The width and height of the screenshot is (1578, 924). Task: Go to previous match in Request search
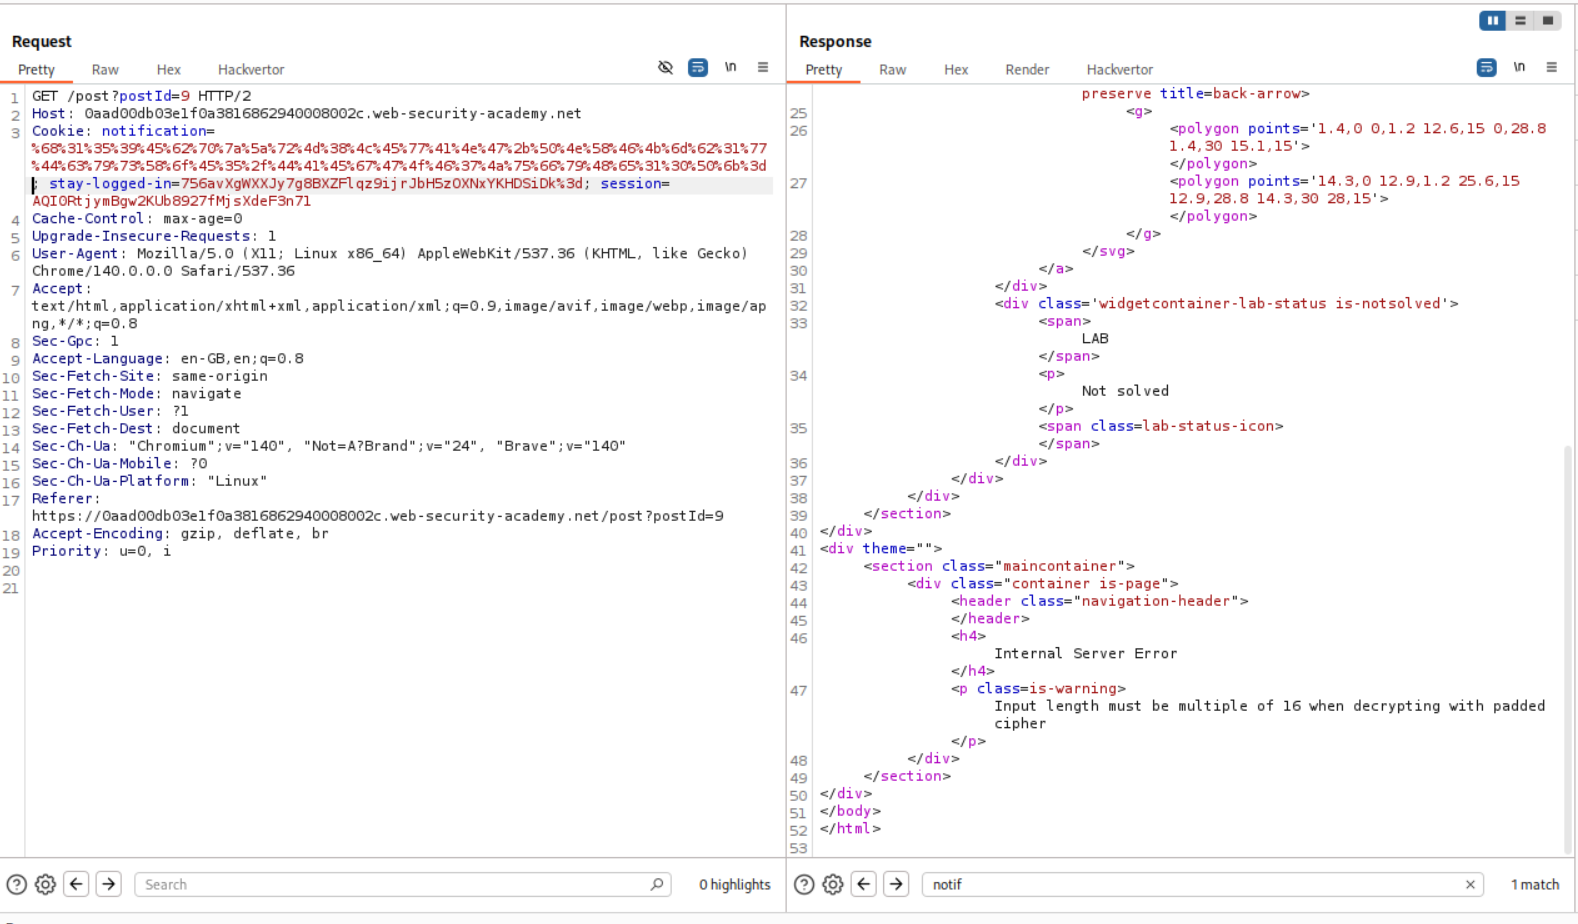click(76, 884)
